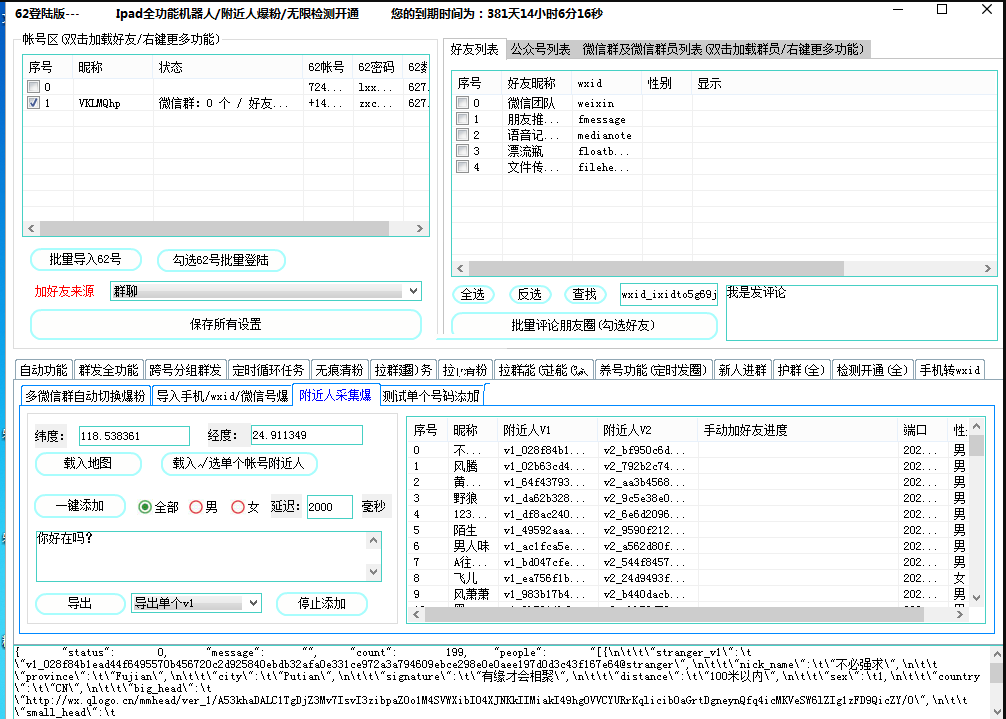Image resolution: width=1006 pixels, height=719 pixels.
Task: Open the 检测开通(全) tab
Action: pos(873,370)
